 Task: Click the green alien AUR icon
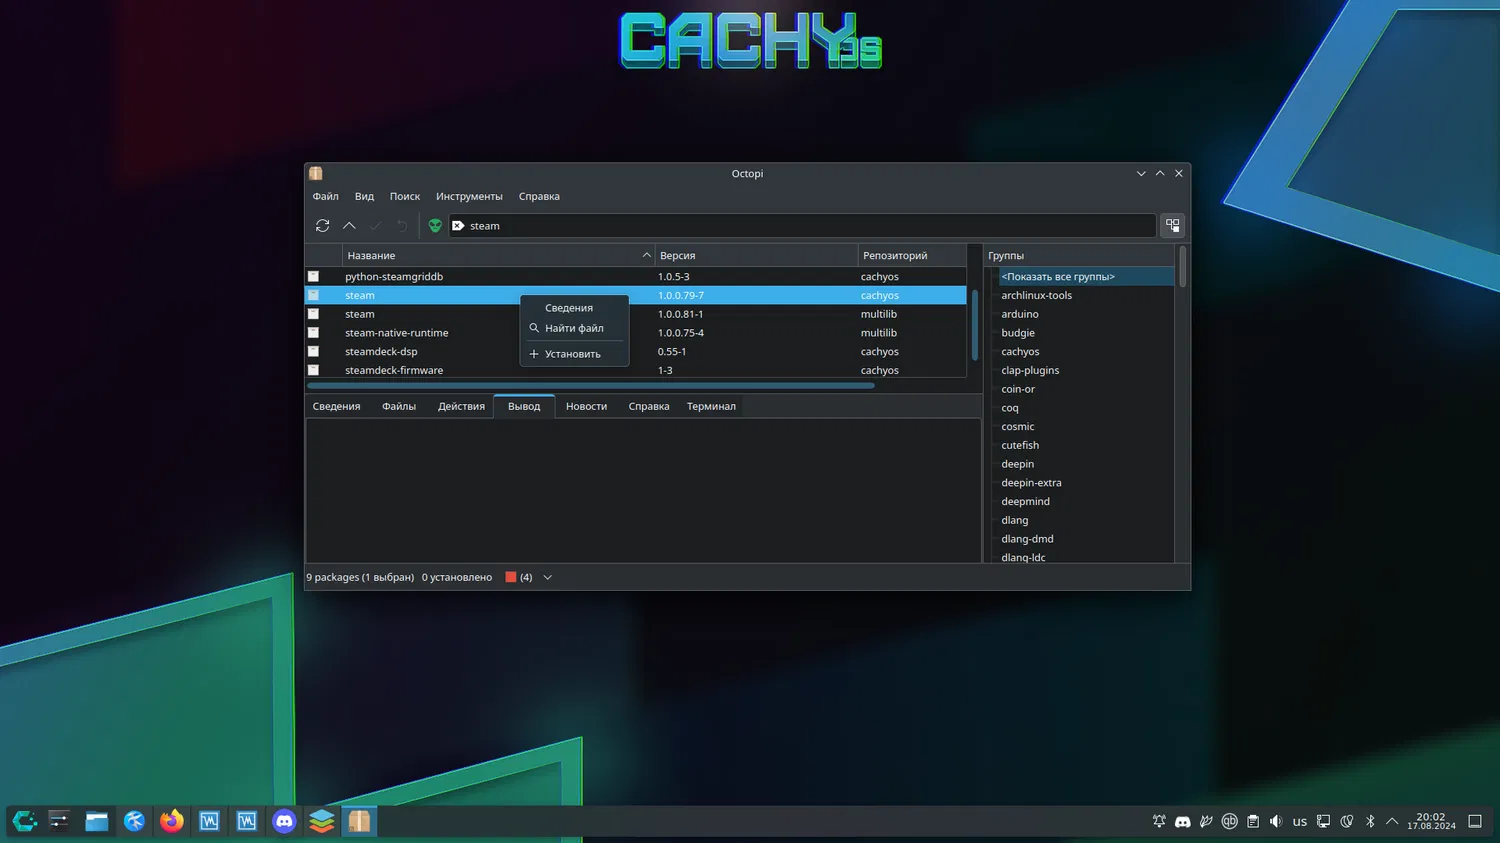tap(435, 226)
